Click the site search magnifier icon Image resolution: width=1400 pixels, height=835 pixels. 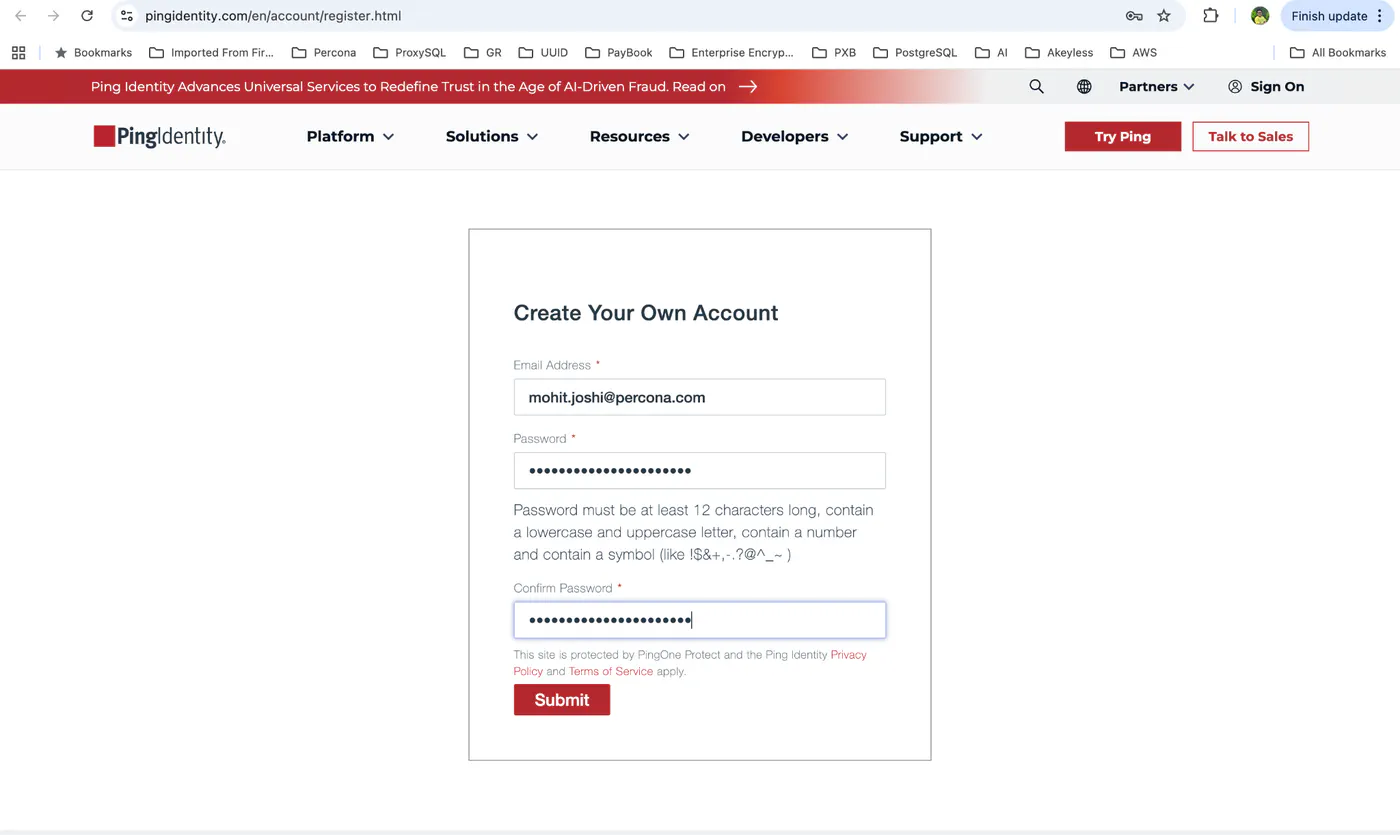pos(1037,87)
